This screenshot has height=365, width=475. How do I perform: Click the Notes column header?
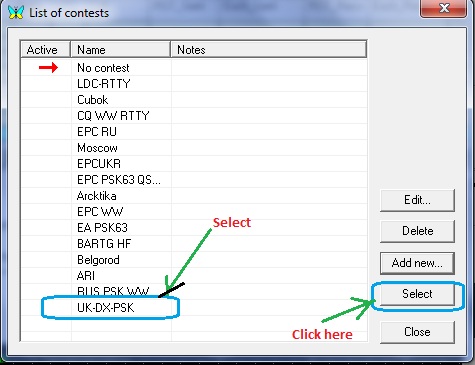[269, 50]
